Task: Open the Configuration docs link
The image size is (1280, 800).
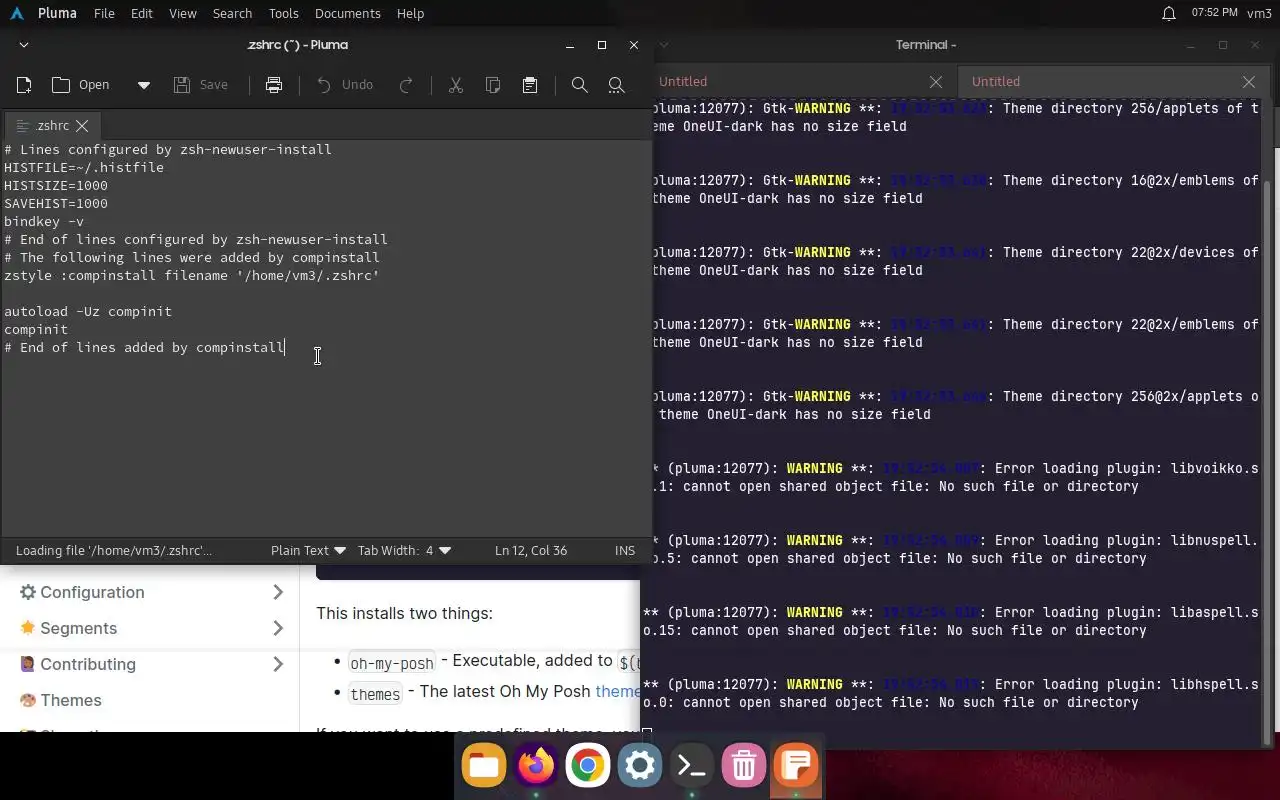Action: point(92,593)
